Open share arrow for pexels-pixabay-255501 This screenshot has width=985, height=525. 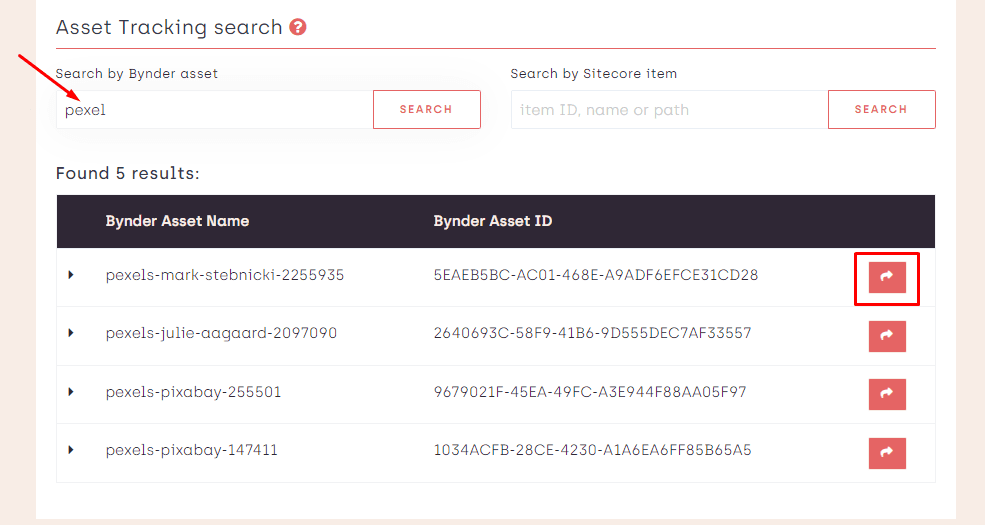pos(887,394)
